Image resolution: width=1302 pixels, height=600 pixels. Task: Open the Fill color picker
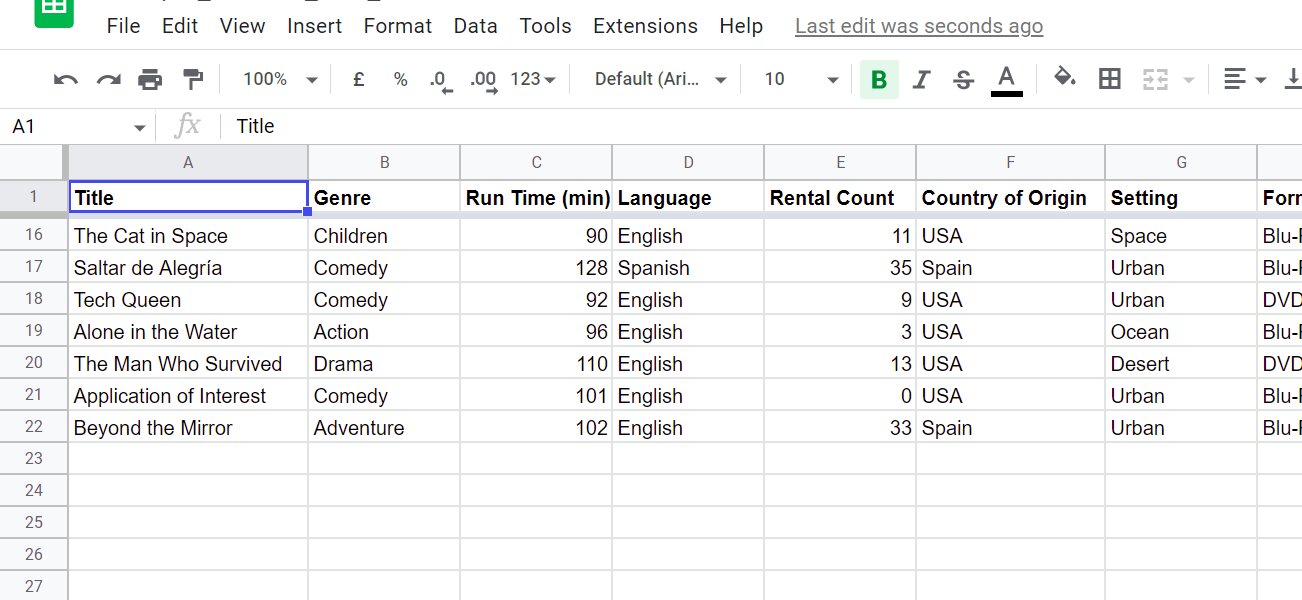tap(1066, 78)
